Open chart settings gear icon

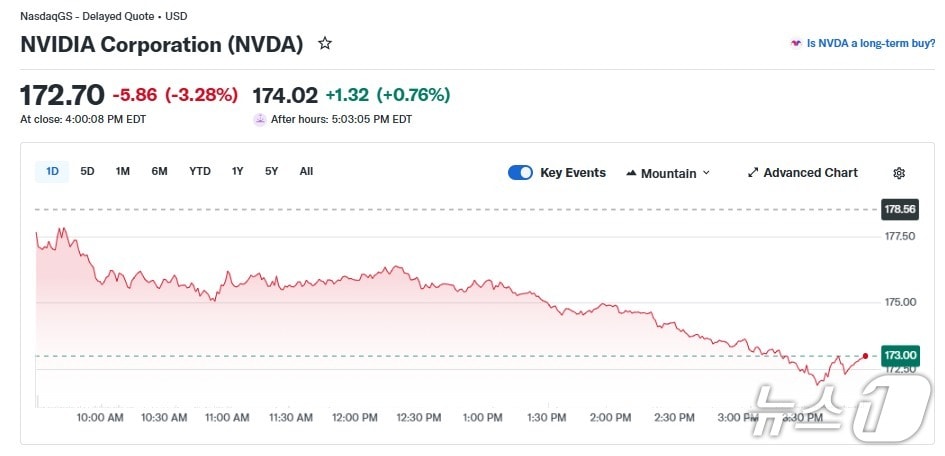[x=899, y=173]
